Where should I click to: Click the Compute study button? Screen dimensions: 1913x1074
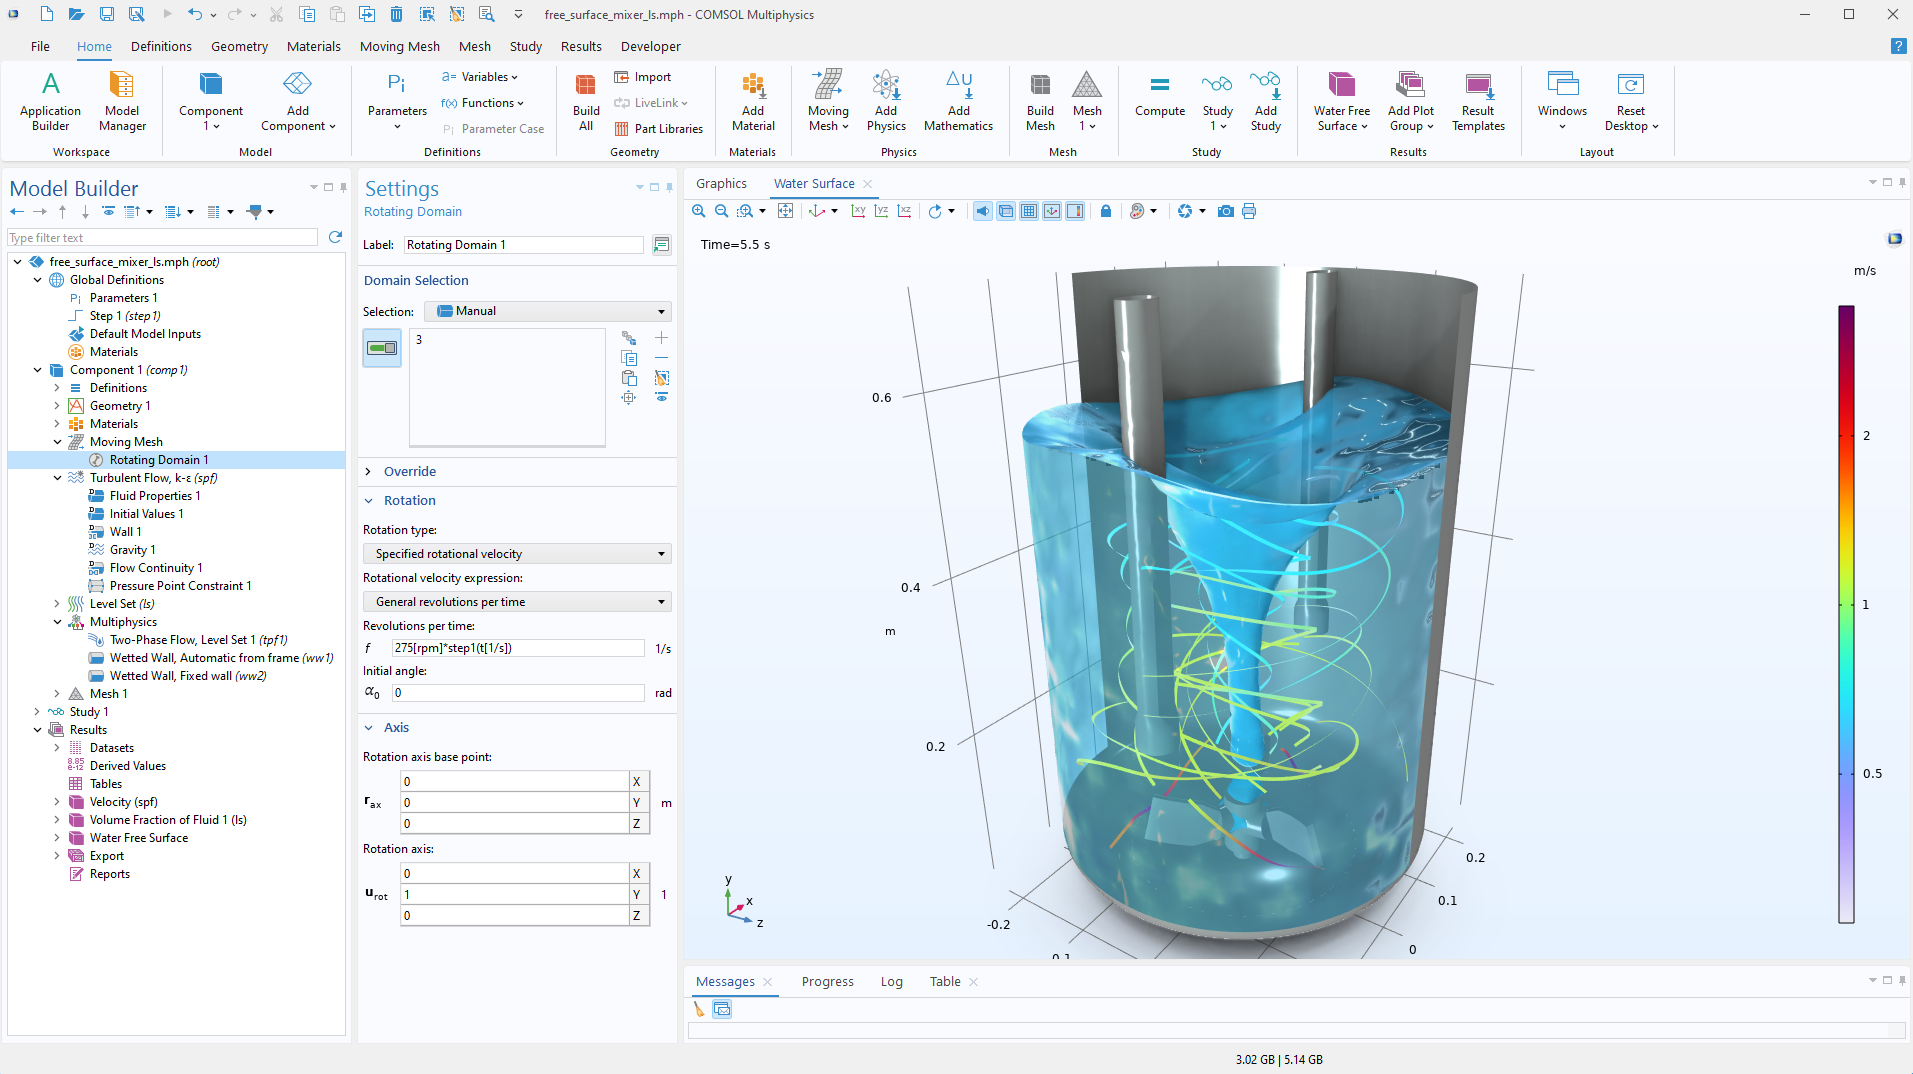(1159, 96)
